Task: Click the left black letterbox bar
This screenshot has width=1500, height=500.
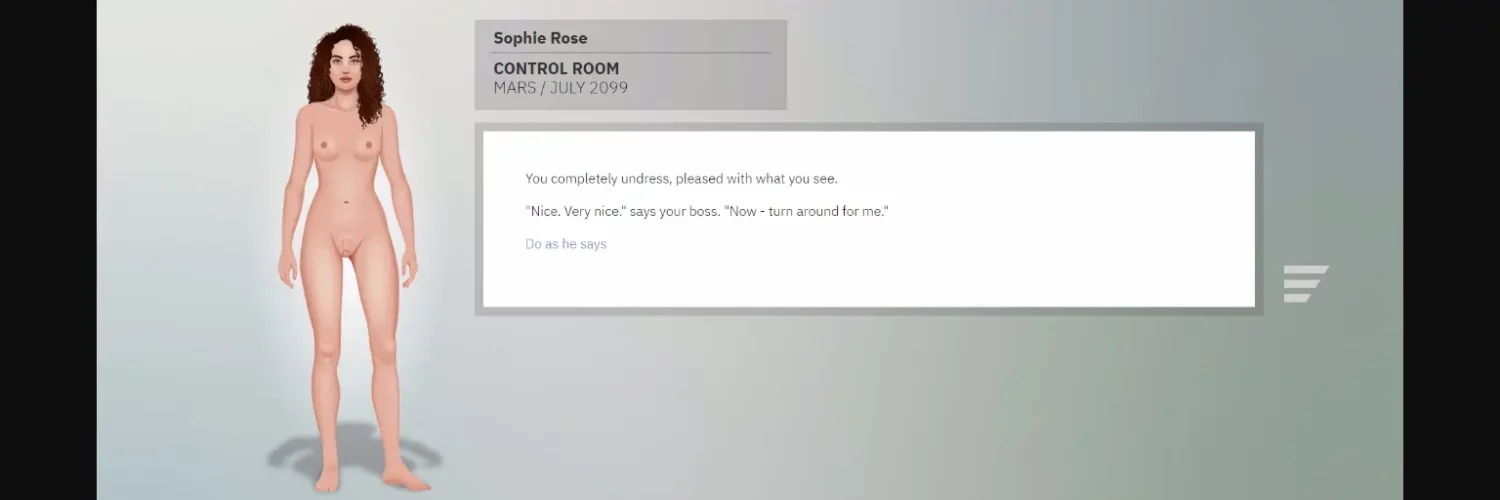Action: pos(48,250)
